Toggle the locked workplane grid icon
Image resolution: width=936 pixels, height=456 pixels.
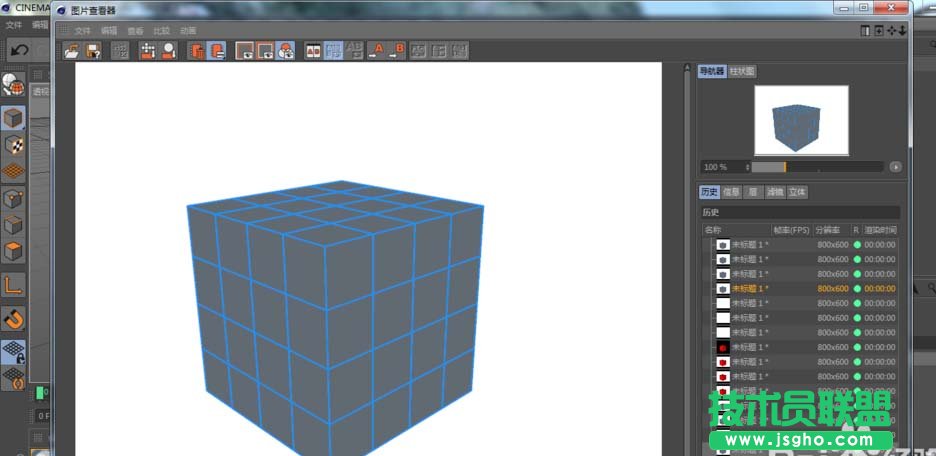14,351
